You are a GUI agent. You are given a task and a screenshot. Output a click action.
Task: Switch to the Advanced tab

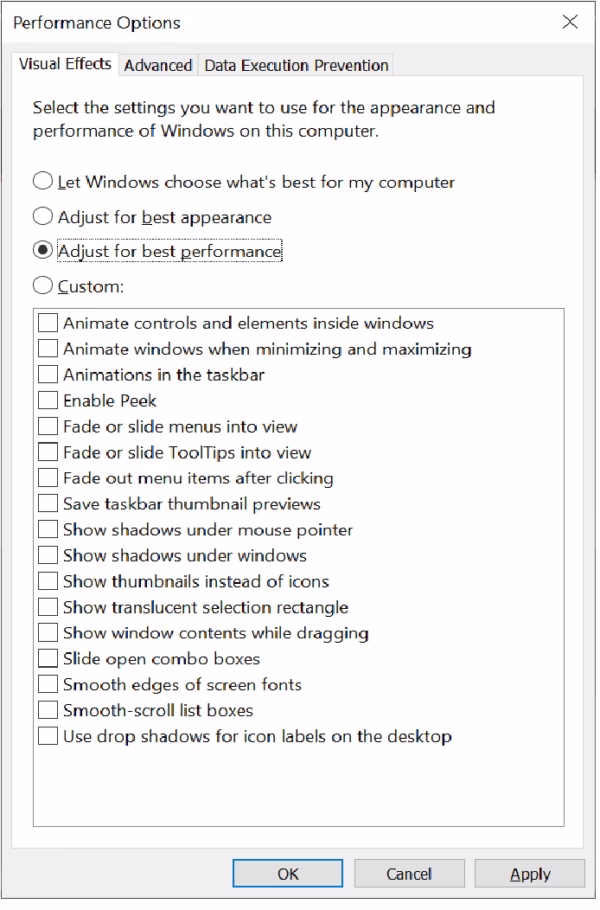point(158,65)
